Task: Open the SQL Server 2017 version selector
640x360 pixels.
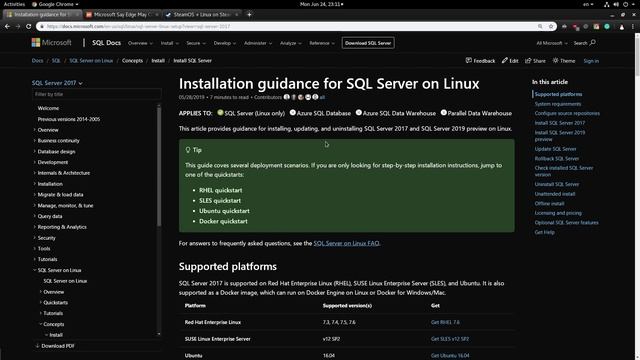Action: tap(57, 83)
